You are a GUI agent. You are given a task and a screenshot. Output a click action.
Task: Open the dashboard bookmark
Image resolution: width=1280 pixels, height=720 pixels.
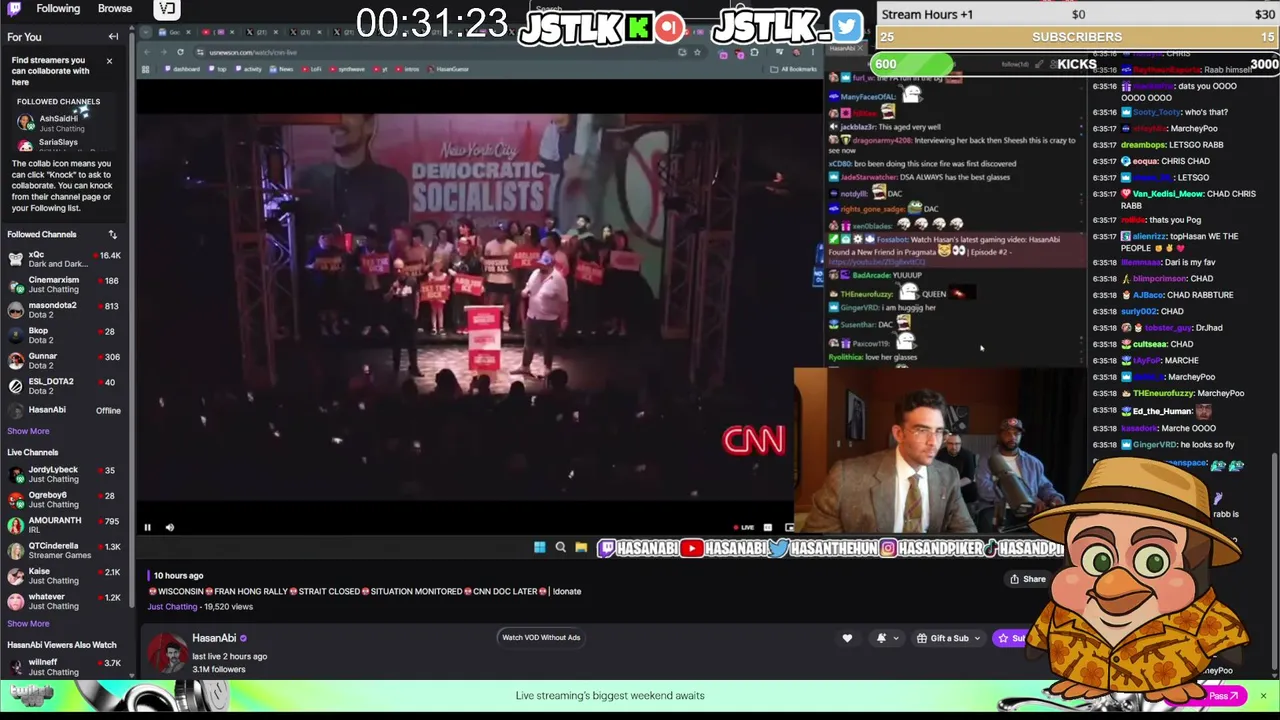point(182,69)
